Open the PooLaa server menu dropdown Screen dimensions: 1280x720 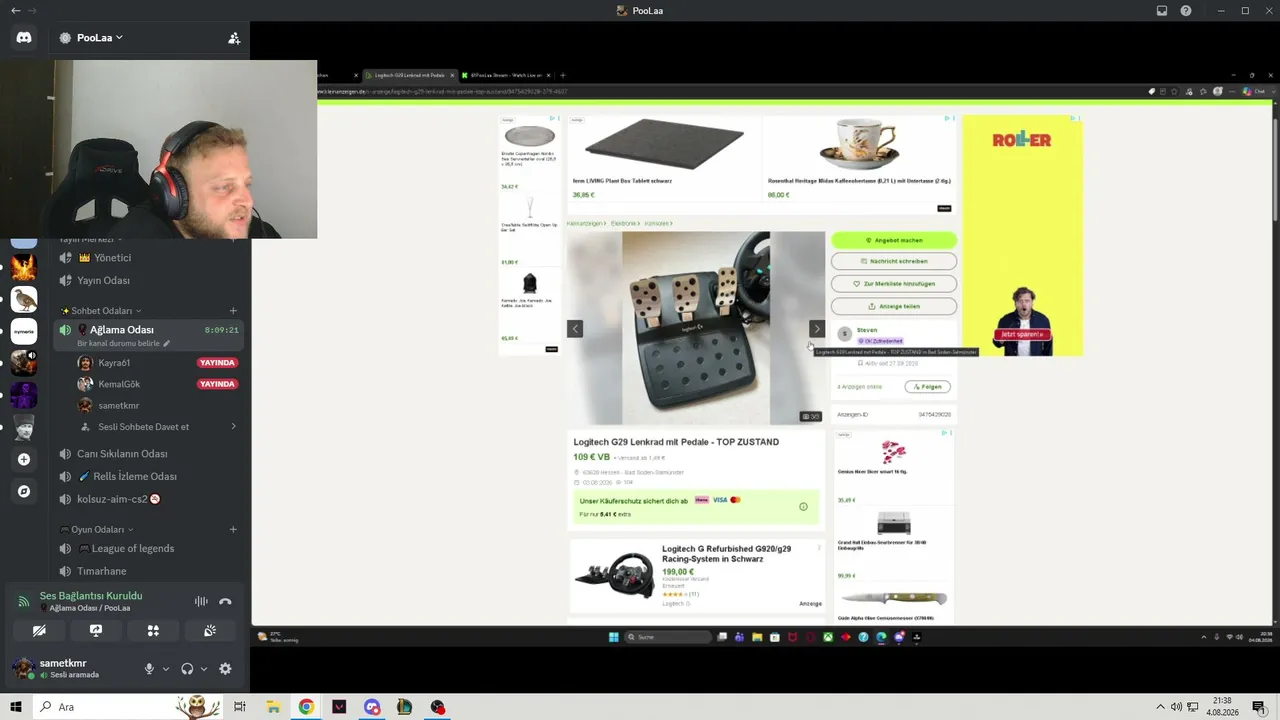92,38
